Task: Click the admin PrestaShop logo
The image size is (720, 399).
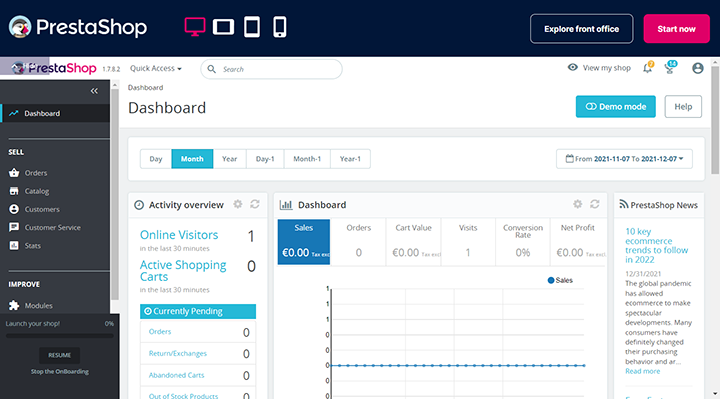Action: click(54, 68)
